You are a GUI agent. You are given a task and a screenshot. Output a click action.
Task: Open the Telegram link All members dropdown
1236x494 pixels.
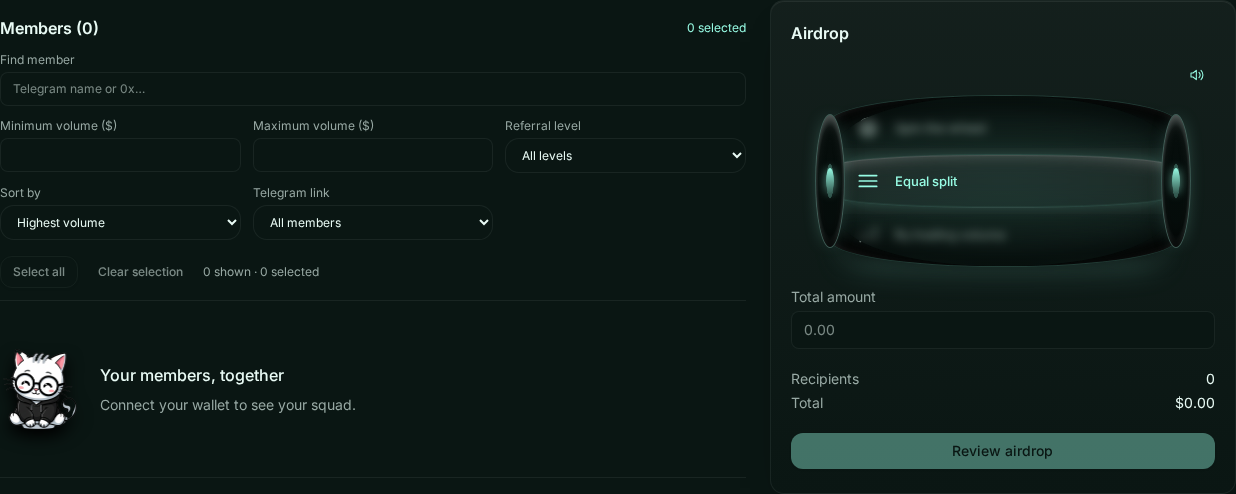(373, 222)
